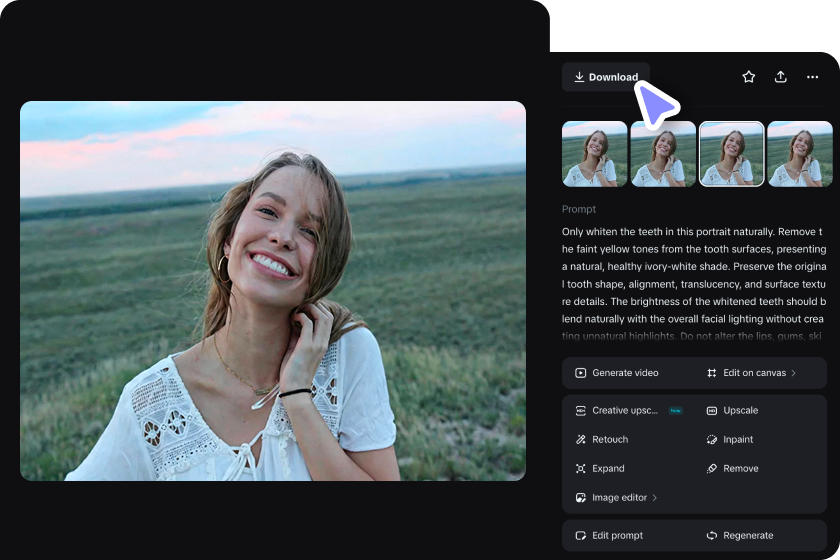
Task: Click the prompt text starting 'Only whiten the teeth'
Action: 694,284
